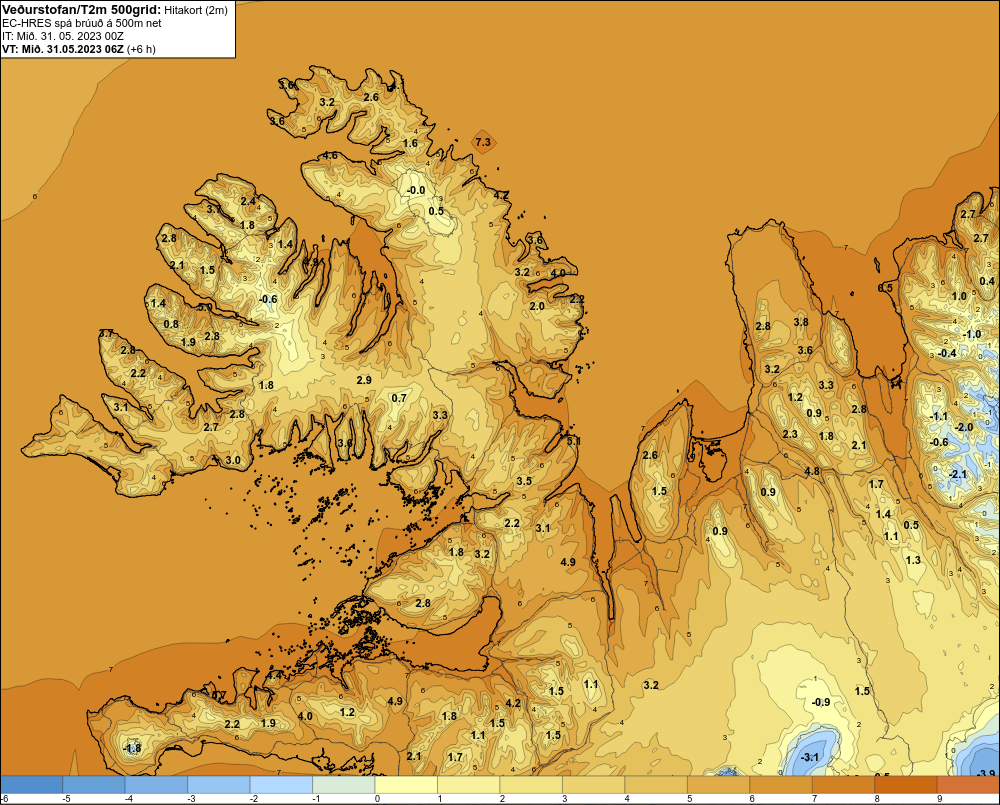This screenshot has width=1000, height=805.
Task: Click the 3.0 temperature value
Action: pos(233,460)
